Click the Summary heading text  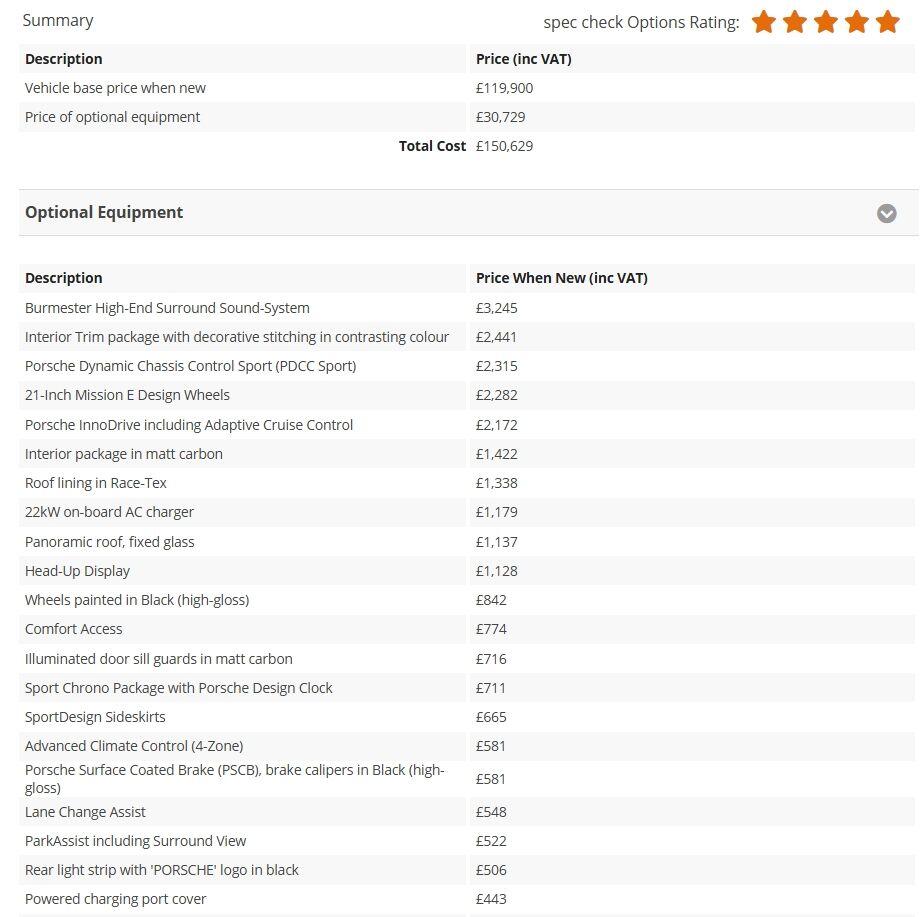(58, 20)
